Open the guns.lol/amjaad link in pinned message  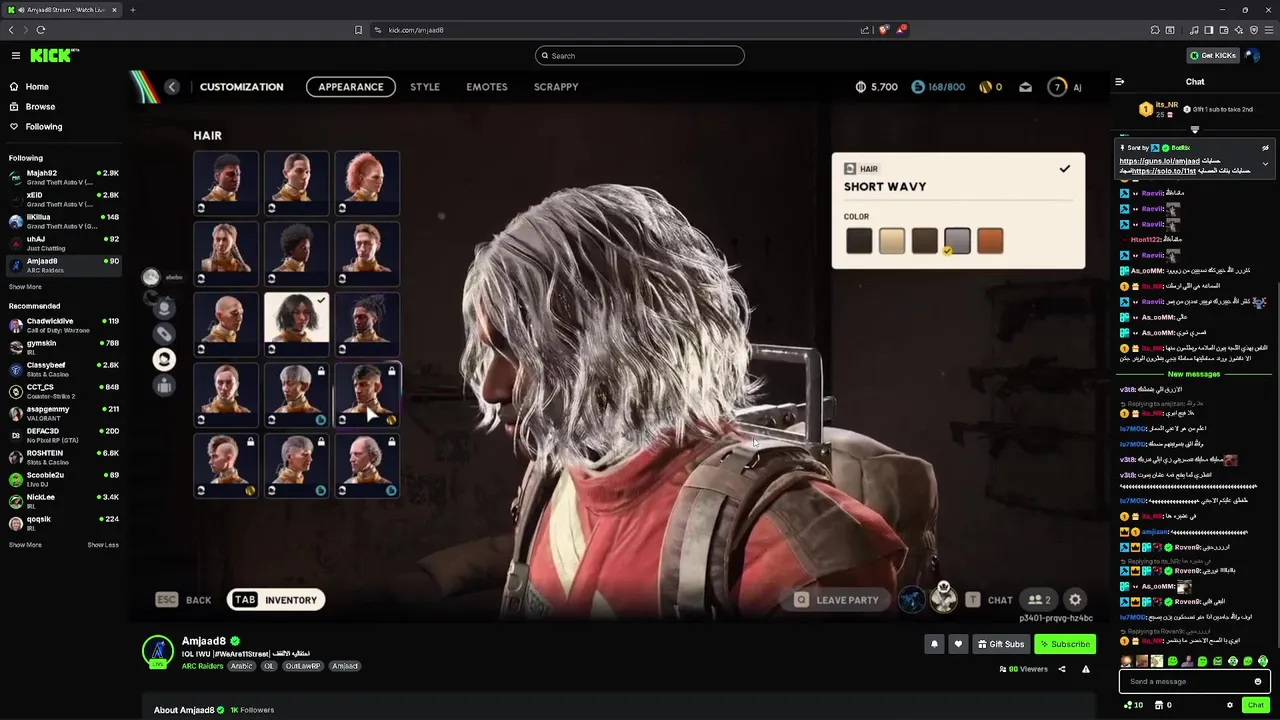pyautogui.click(x=1159, y=161)
